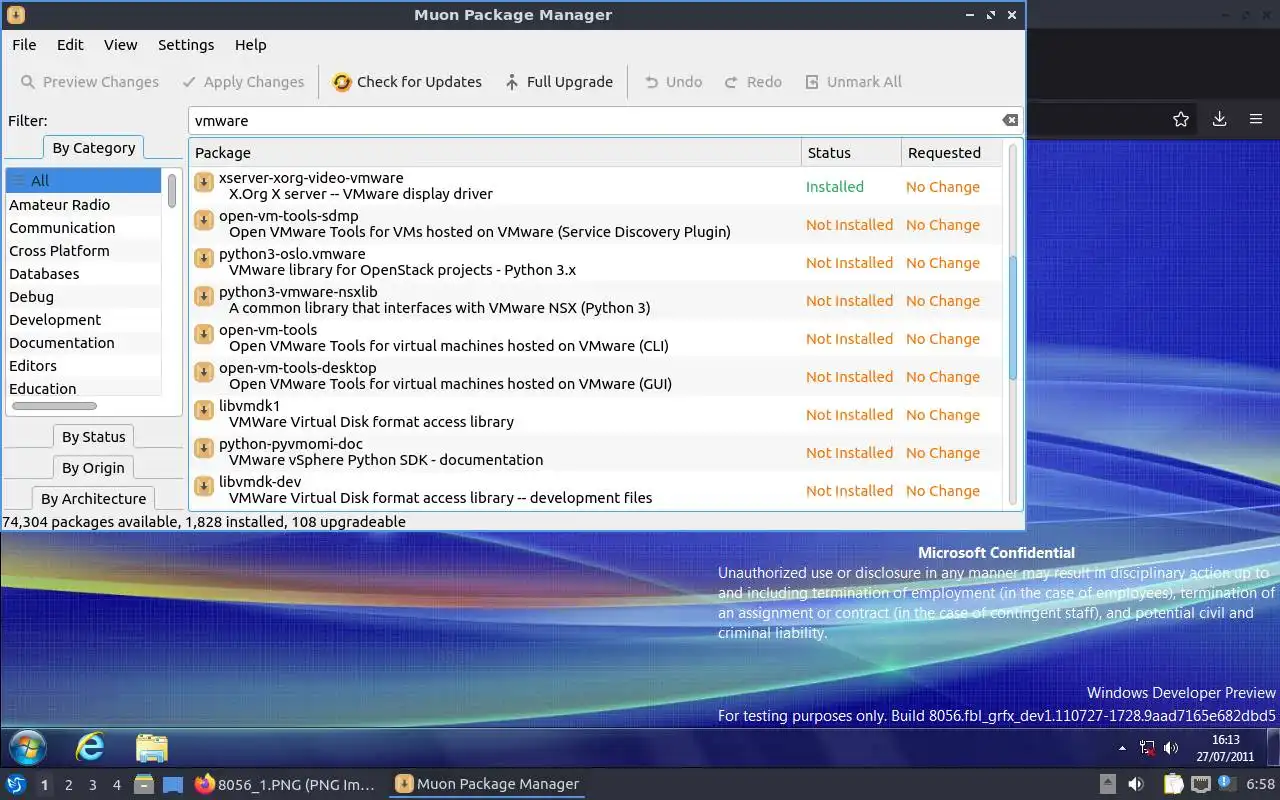Open the Lubuntu application launcher
The width and height of the screenshot is (1280, 800).
tap(15, 785)
